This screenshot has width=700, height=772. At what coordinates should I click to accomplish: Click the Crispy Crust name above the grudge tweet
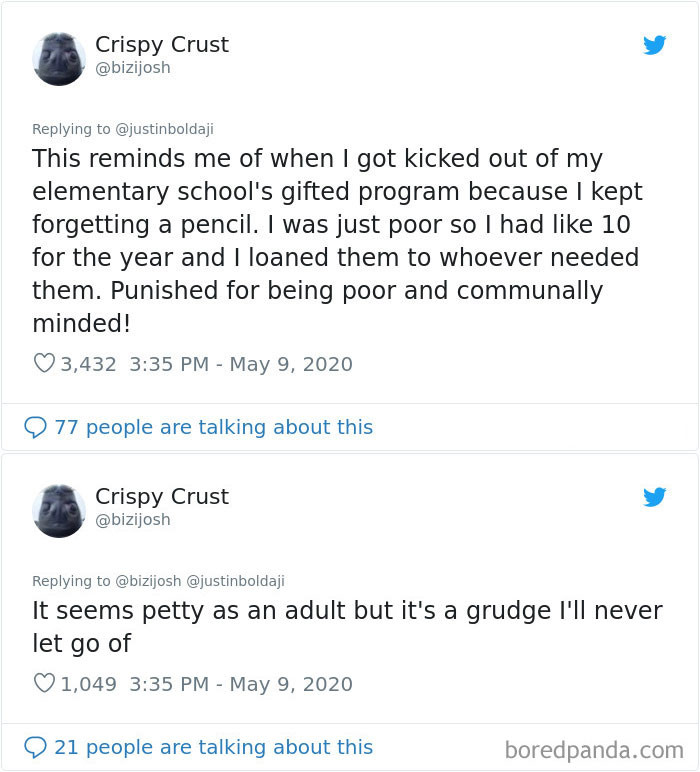(161, 496)
